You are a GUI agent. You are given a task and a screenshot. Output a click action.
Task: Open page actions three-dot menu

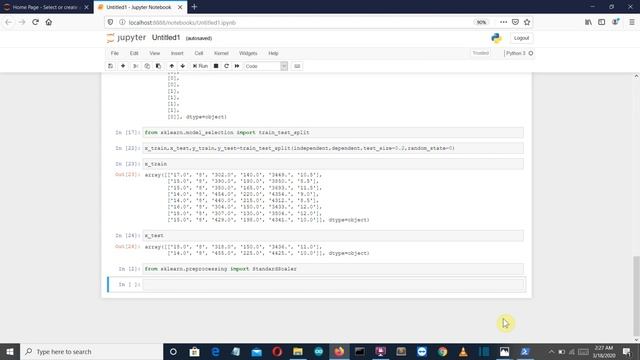(x=503, y=22)
